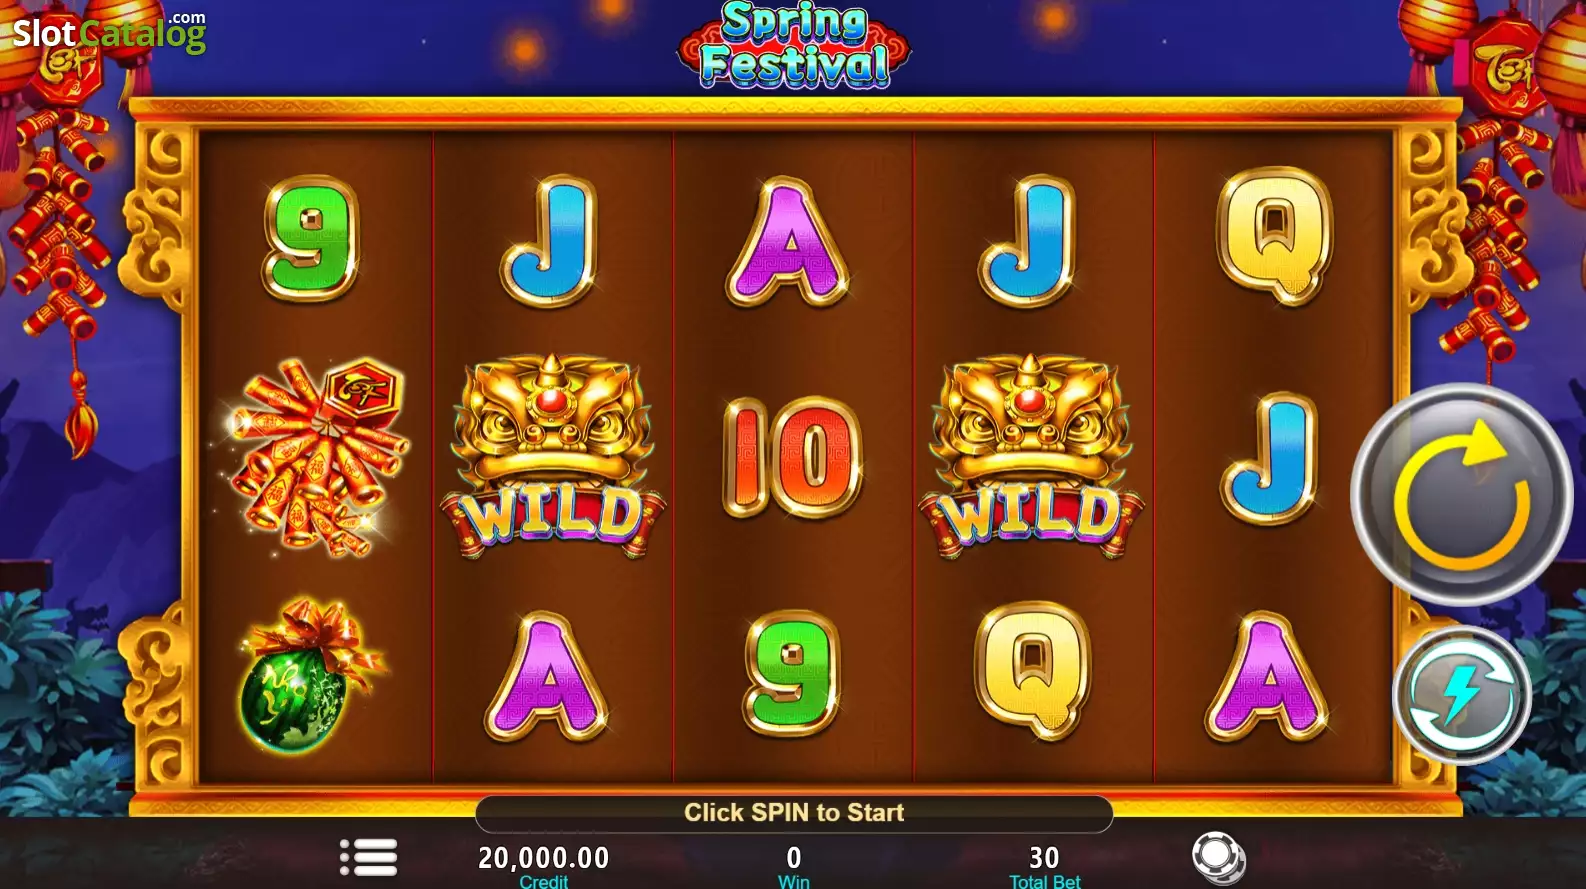Click the yellow Q at the bottom of reel four
The image size is (1586, 889).
(x=1033, y=671)
